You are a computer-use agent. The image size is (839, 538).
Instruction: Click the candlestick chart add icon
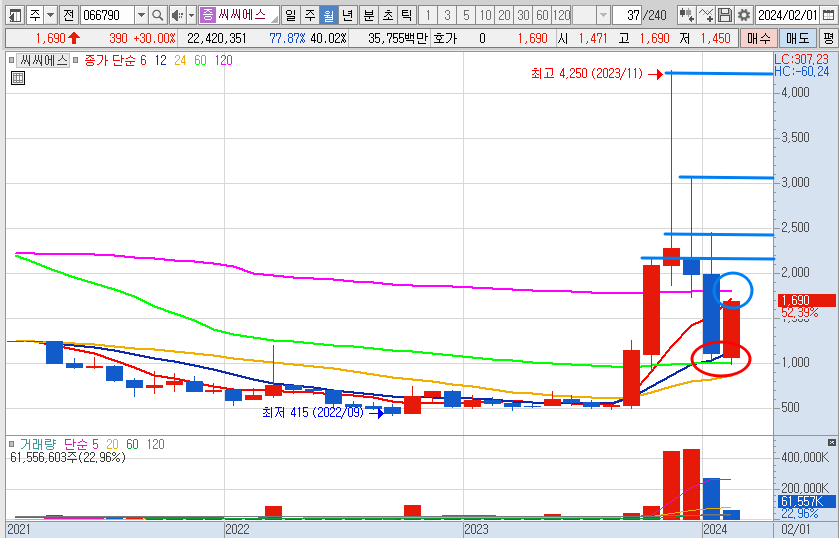click(x=687, y=15)
